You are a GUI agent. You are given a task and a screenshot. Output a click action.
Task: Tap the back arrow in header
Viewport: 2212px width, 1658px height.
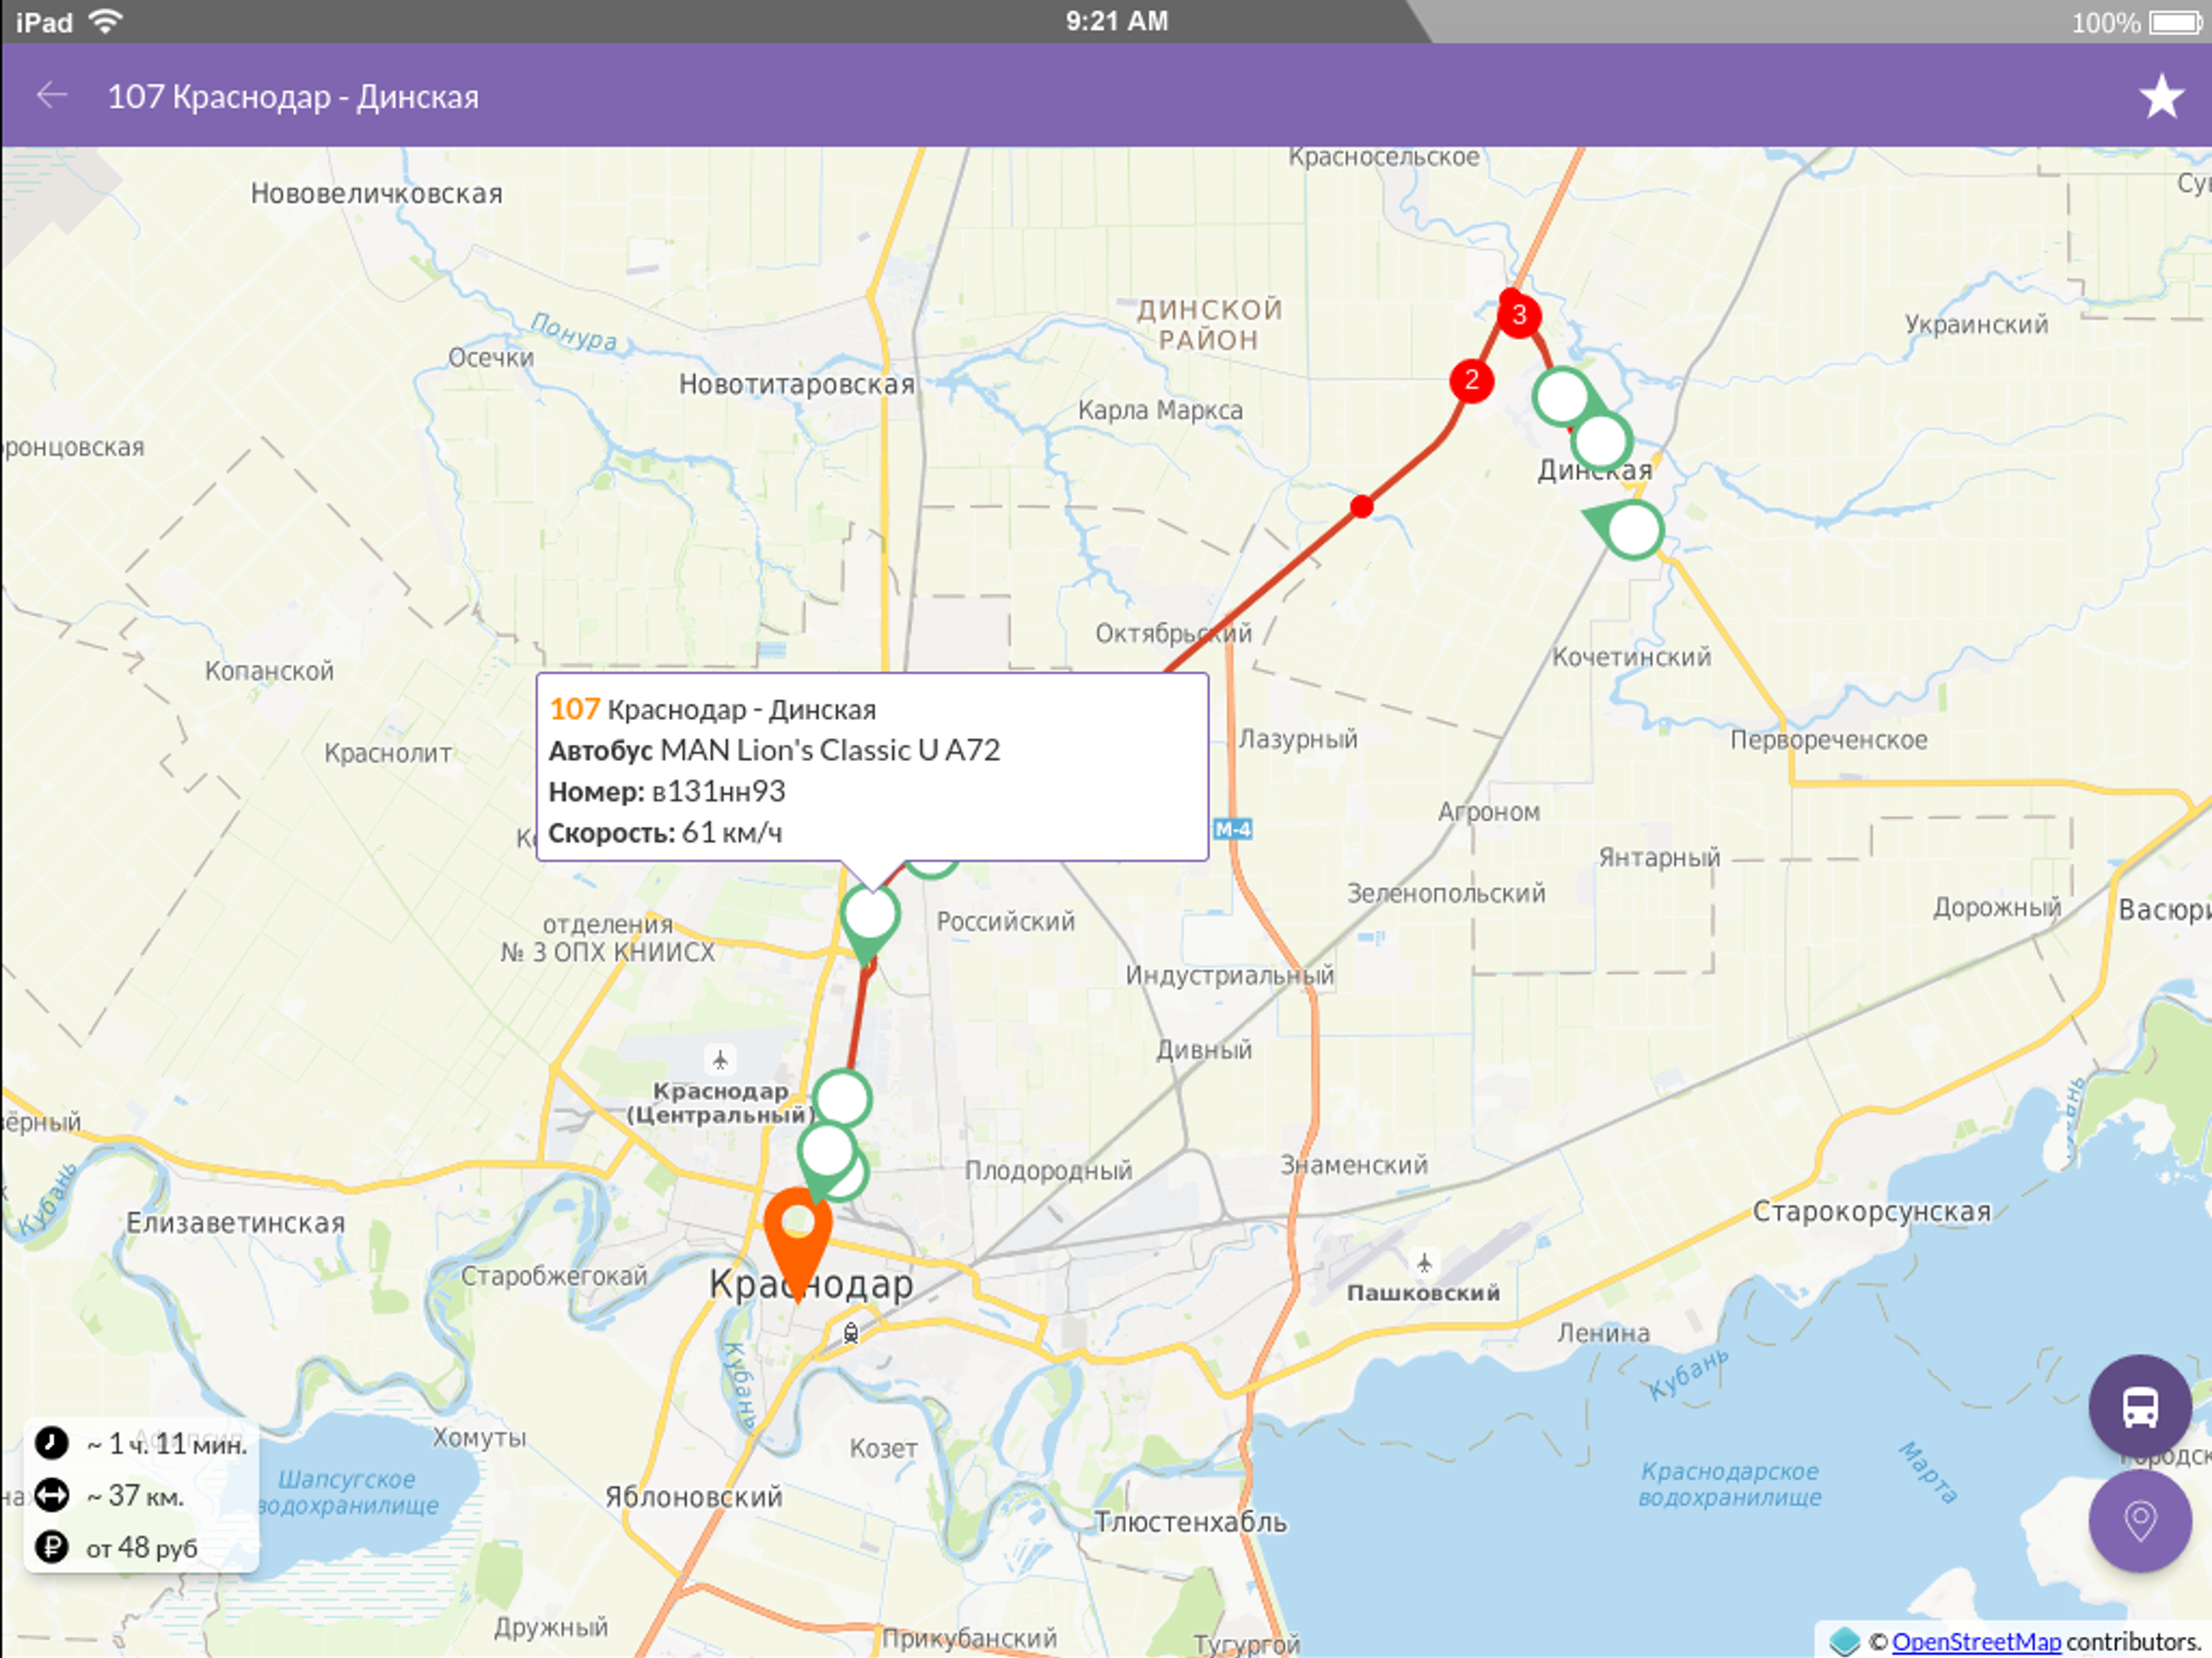tap(51, 96)
